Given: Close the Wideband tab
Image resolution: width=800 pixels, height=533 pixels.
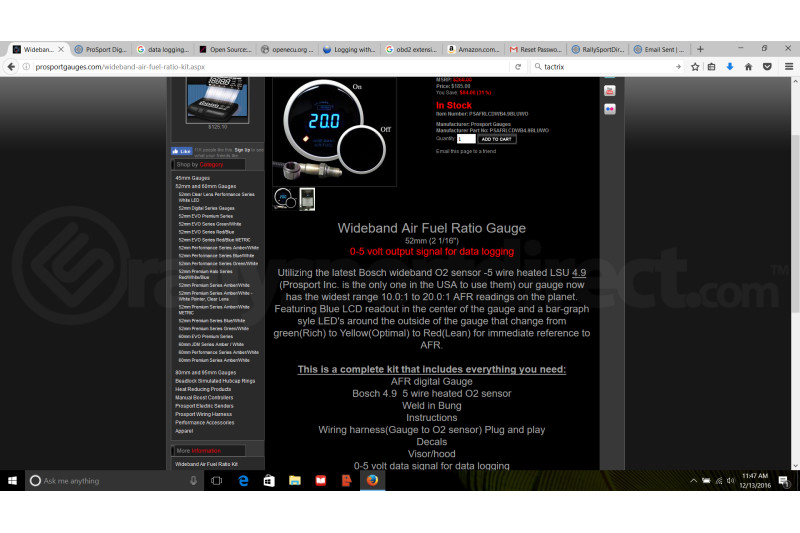Looking at the screenshot, I should point(61,49).
